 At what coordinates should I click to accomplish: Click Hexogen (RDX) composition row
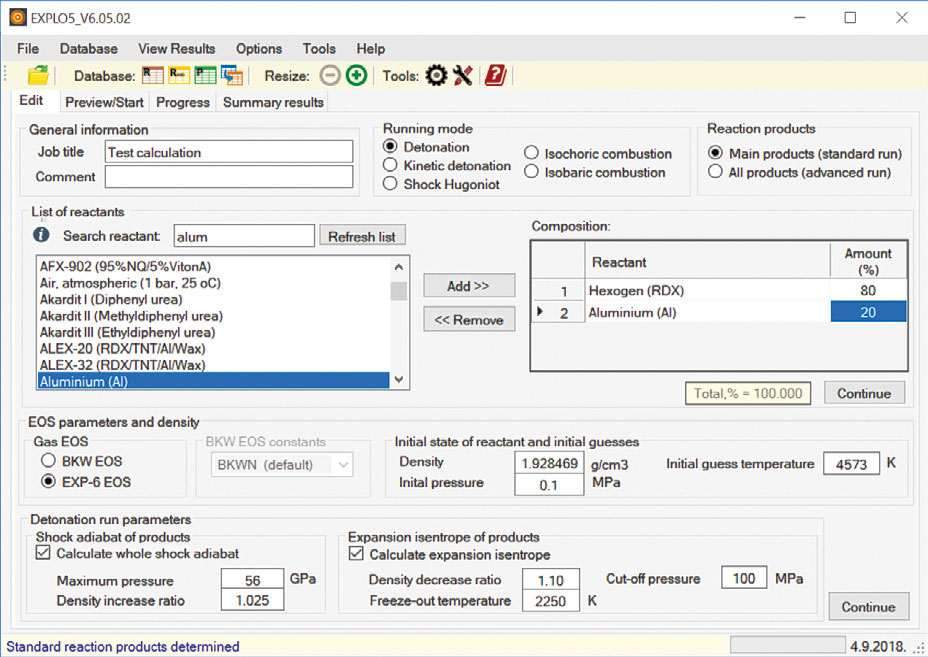(x=719, y=290)
